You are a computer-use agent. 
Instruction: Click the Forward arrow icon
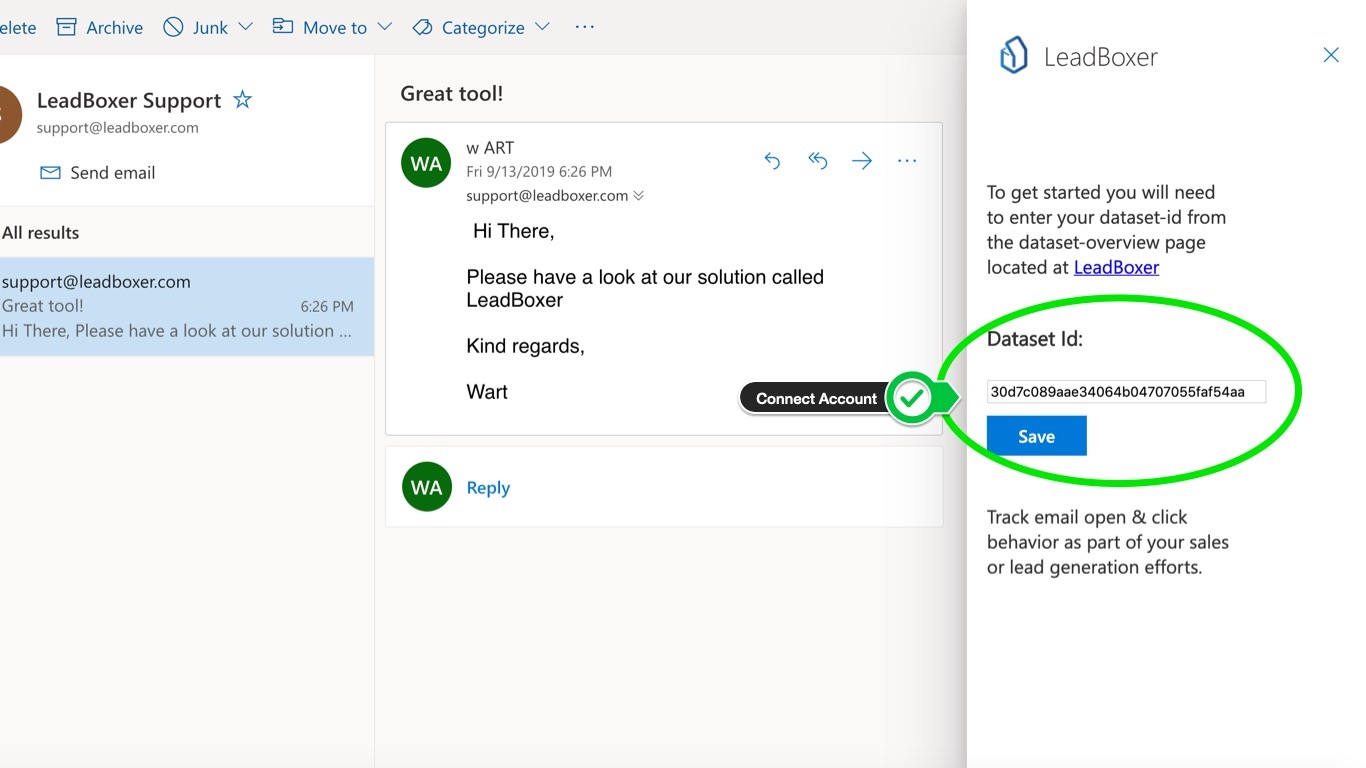click(862, 160)
